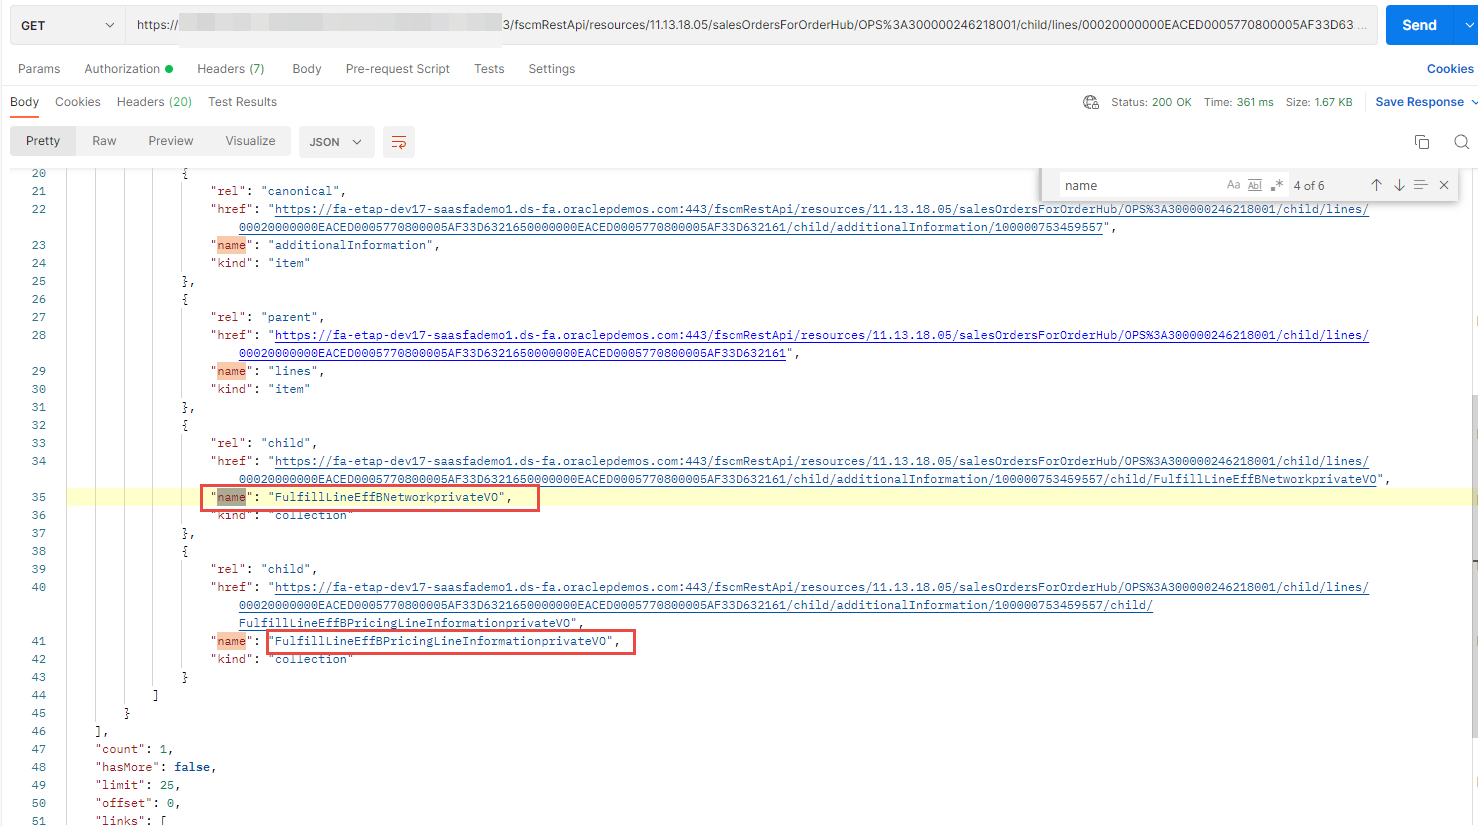Open the JSON format dropdown
Image resolution: width=1478 pixels, height=827 pixels.
336,142
